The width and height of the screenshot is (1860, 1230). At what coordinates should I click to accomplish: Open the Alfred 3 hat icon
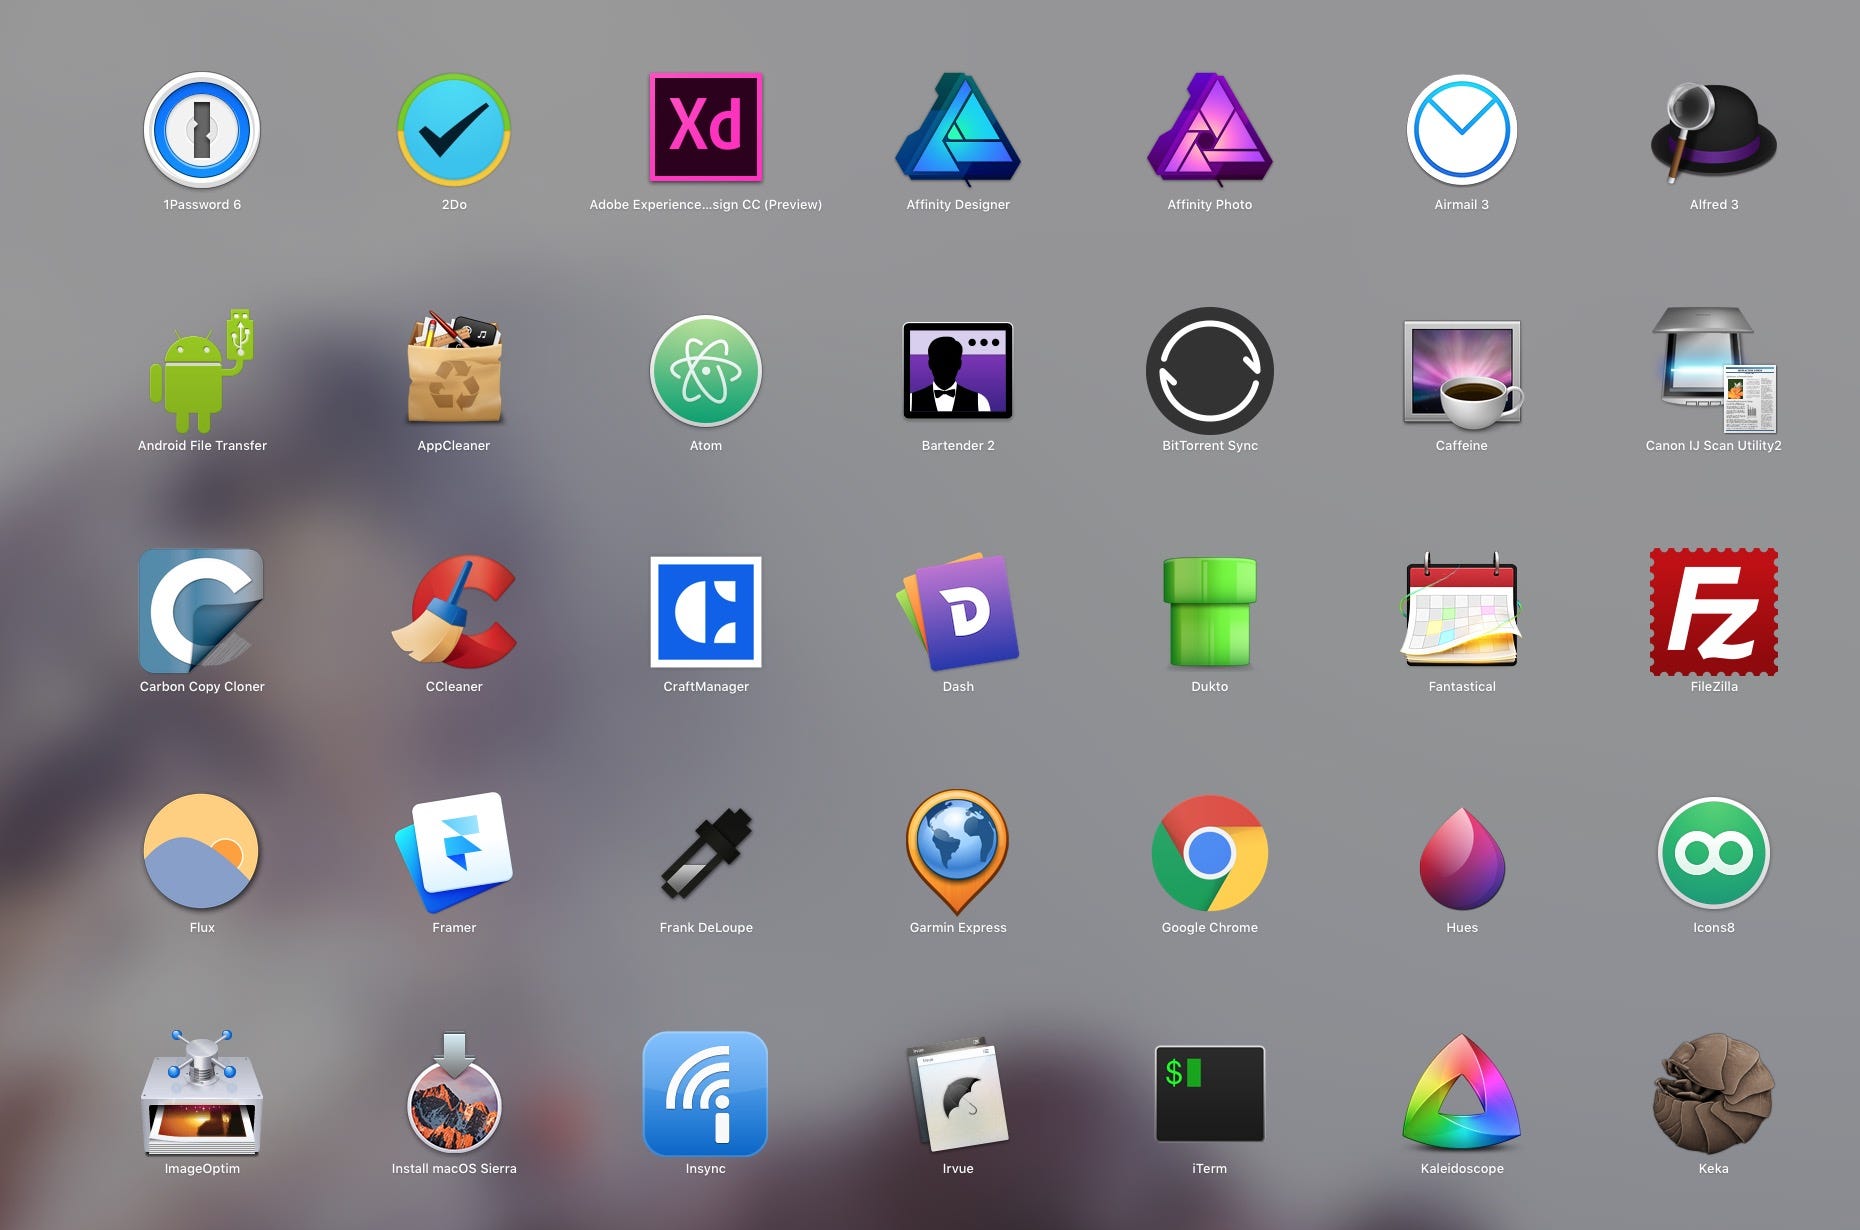pos(1714,132)
